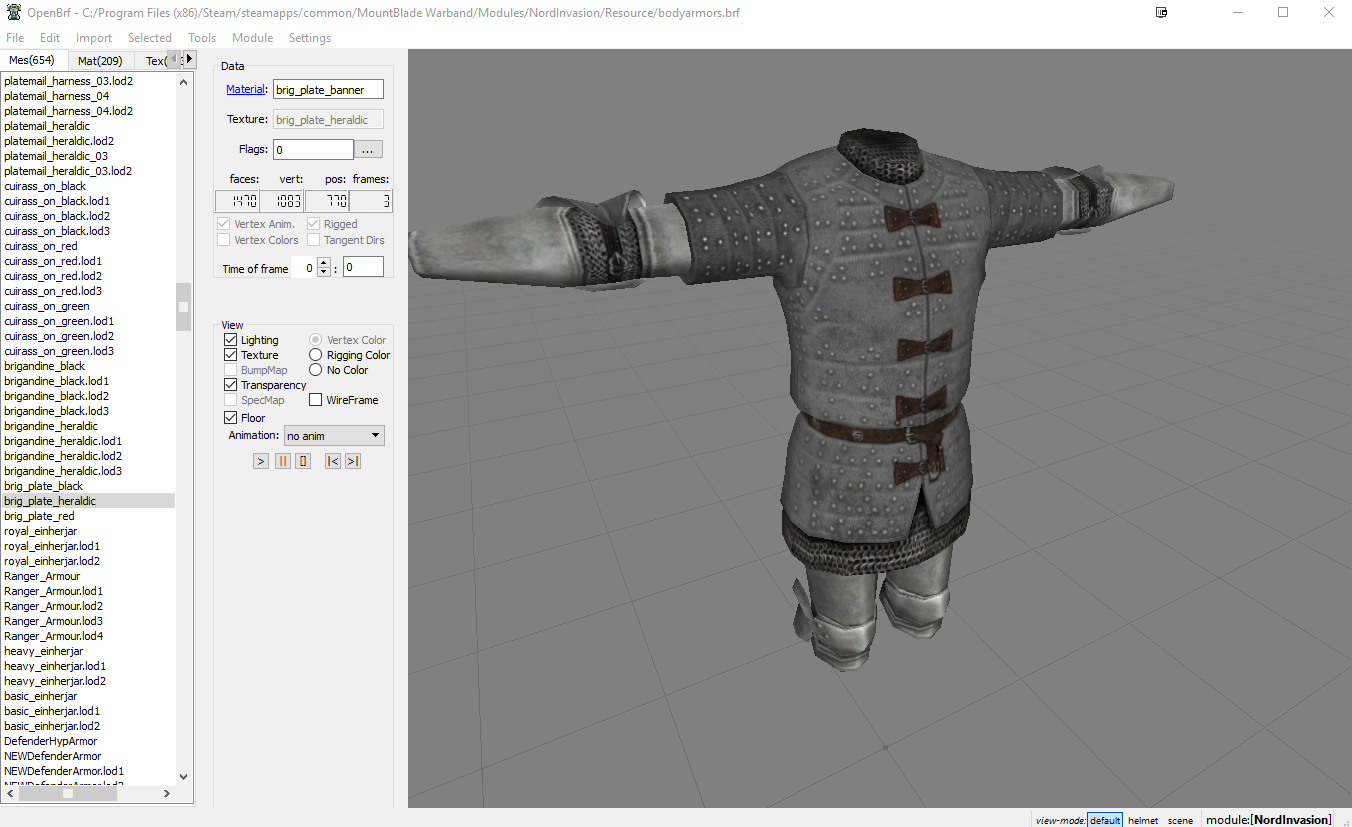Open the Edit menu
Image resolution: width=1352 pixels, height=827 pixels.
(x=50, y=38)
